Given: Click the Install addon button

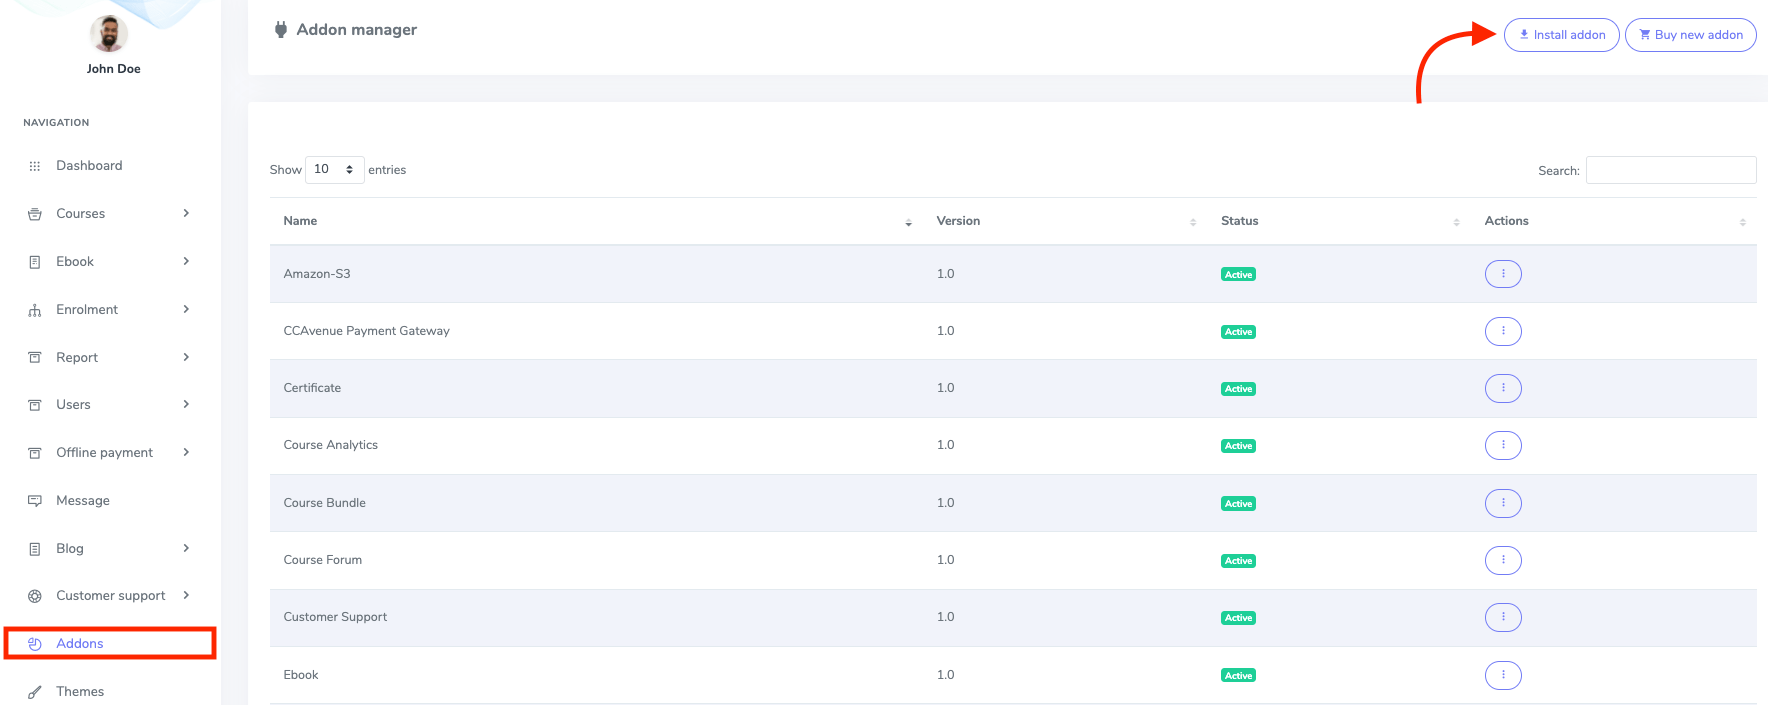Looking at the screenshot, I should 1561,35.
